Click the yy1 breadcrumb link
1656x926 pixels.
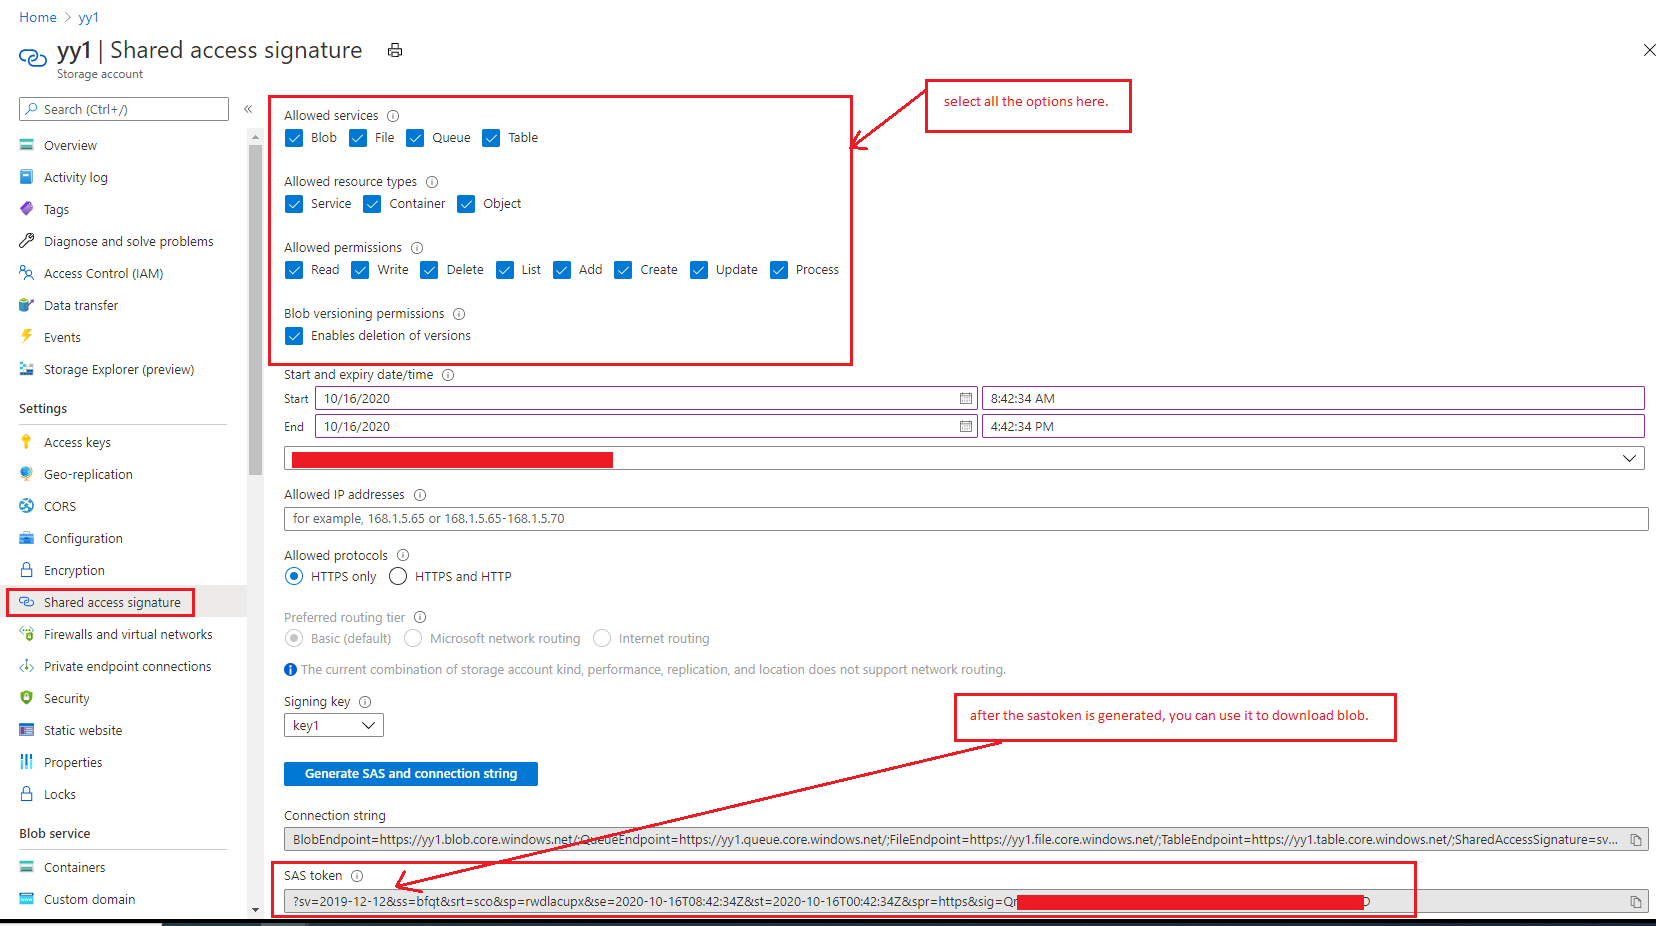[x=89, y=17]
